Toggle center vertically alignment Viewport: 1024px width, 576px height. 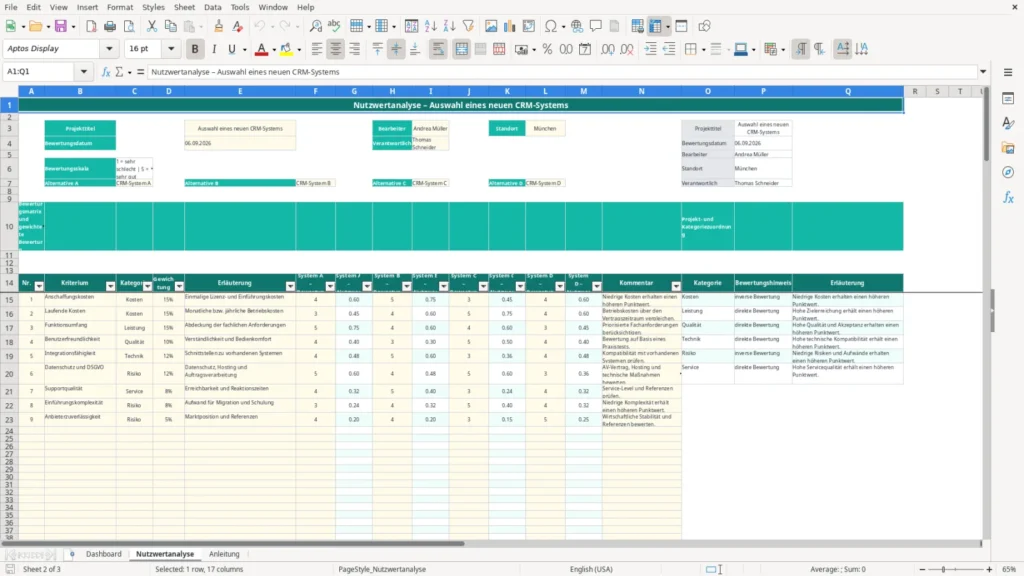[x=396, y=49]
